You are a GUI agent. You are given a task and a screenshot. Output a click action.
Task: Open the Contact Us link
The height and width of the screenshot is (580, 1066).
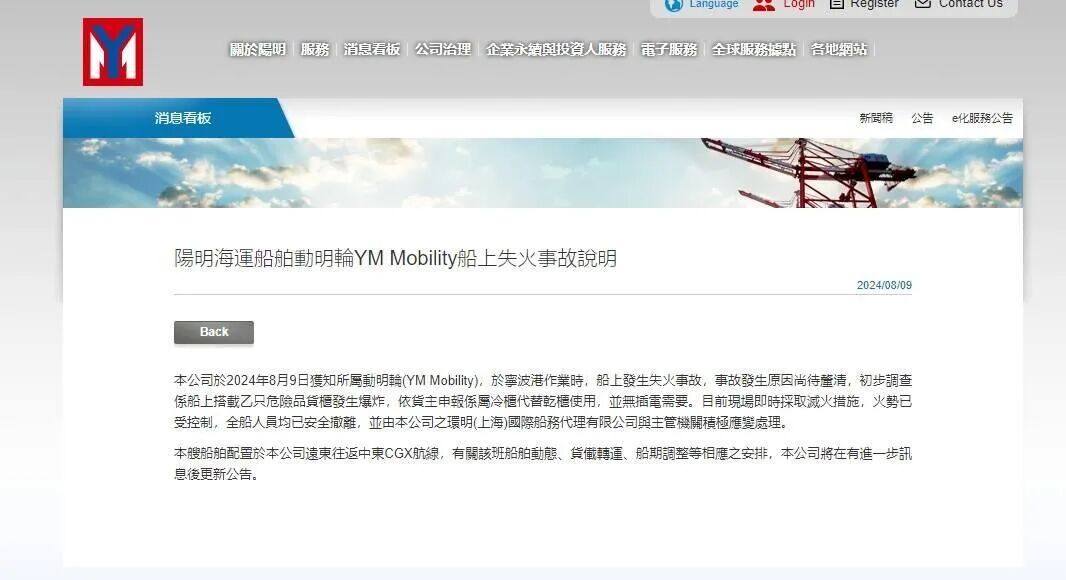[x=970, y=4]
